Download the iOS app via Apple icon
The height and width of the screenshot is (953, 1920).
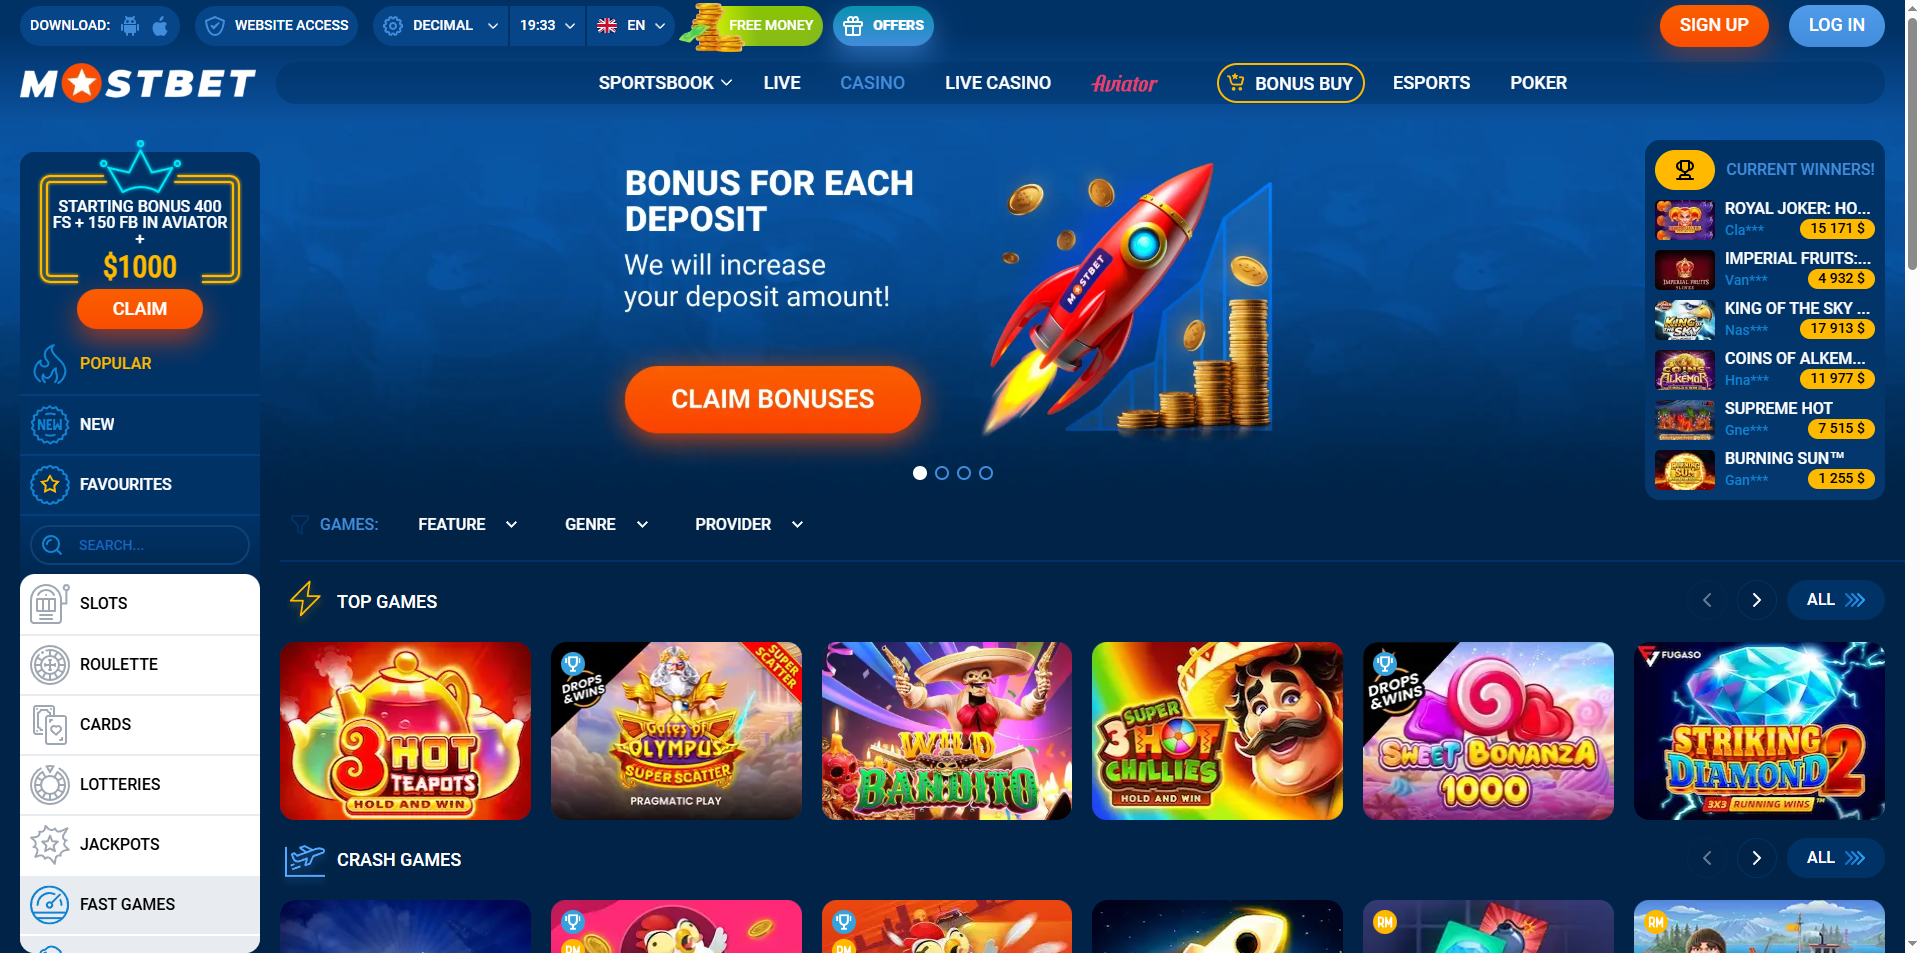click(160, 26)
